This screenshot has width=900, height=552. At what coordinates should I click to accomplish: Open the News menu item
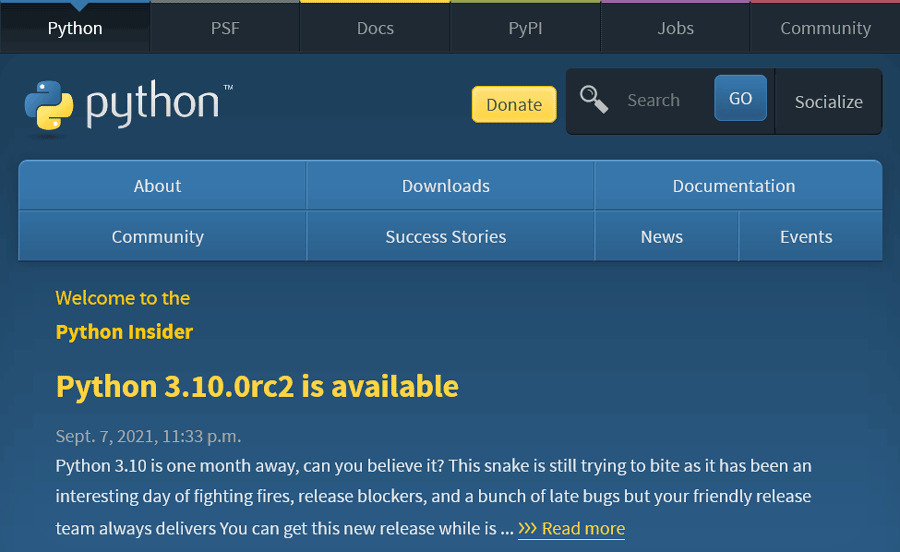point(666,236)
